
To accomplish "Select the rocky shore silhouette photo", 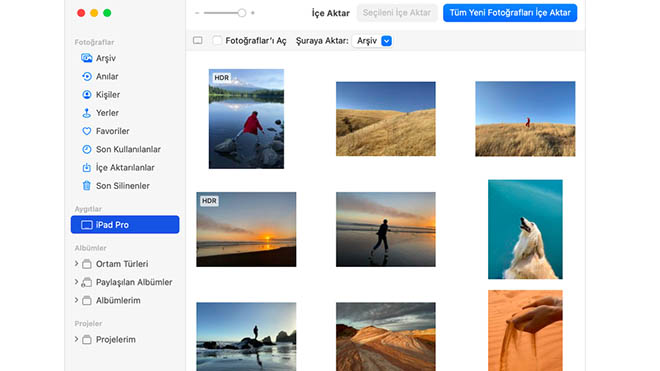I will coord(246,336).
